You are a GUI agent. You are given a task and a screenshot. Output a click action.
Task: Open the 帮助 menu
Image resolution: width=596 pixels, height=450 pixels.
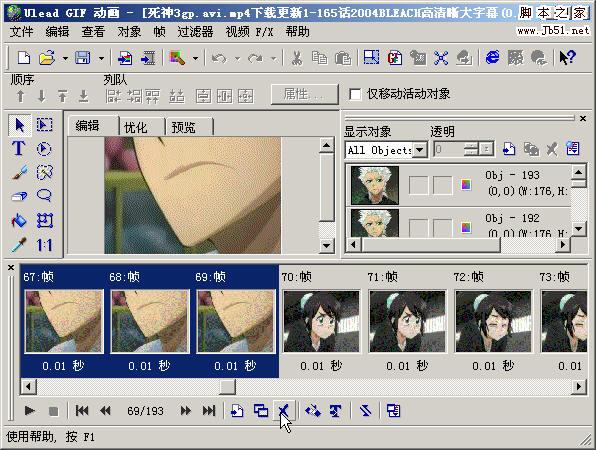pyautogui.click(x=298, y=32)
